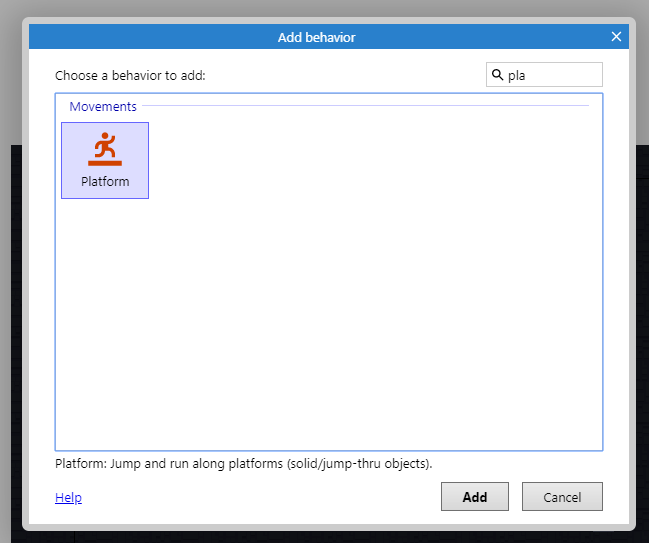Click the Add behavior title bar
Image resolution: width=649 pixels, height=543 pixels.
click(x=316, y=37)
